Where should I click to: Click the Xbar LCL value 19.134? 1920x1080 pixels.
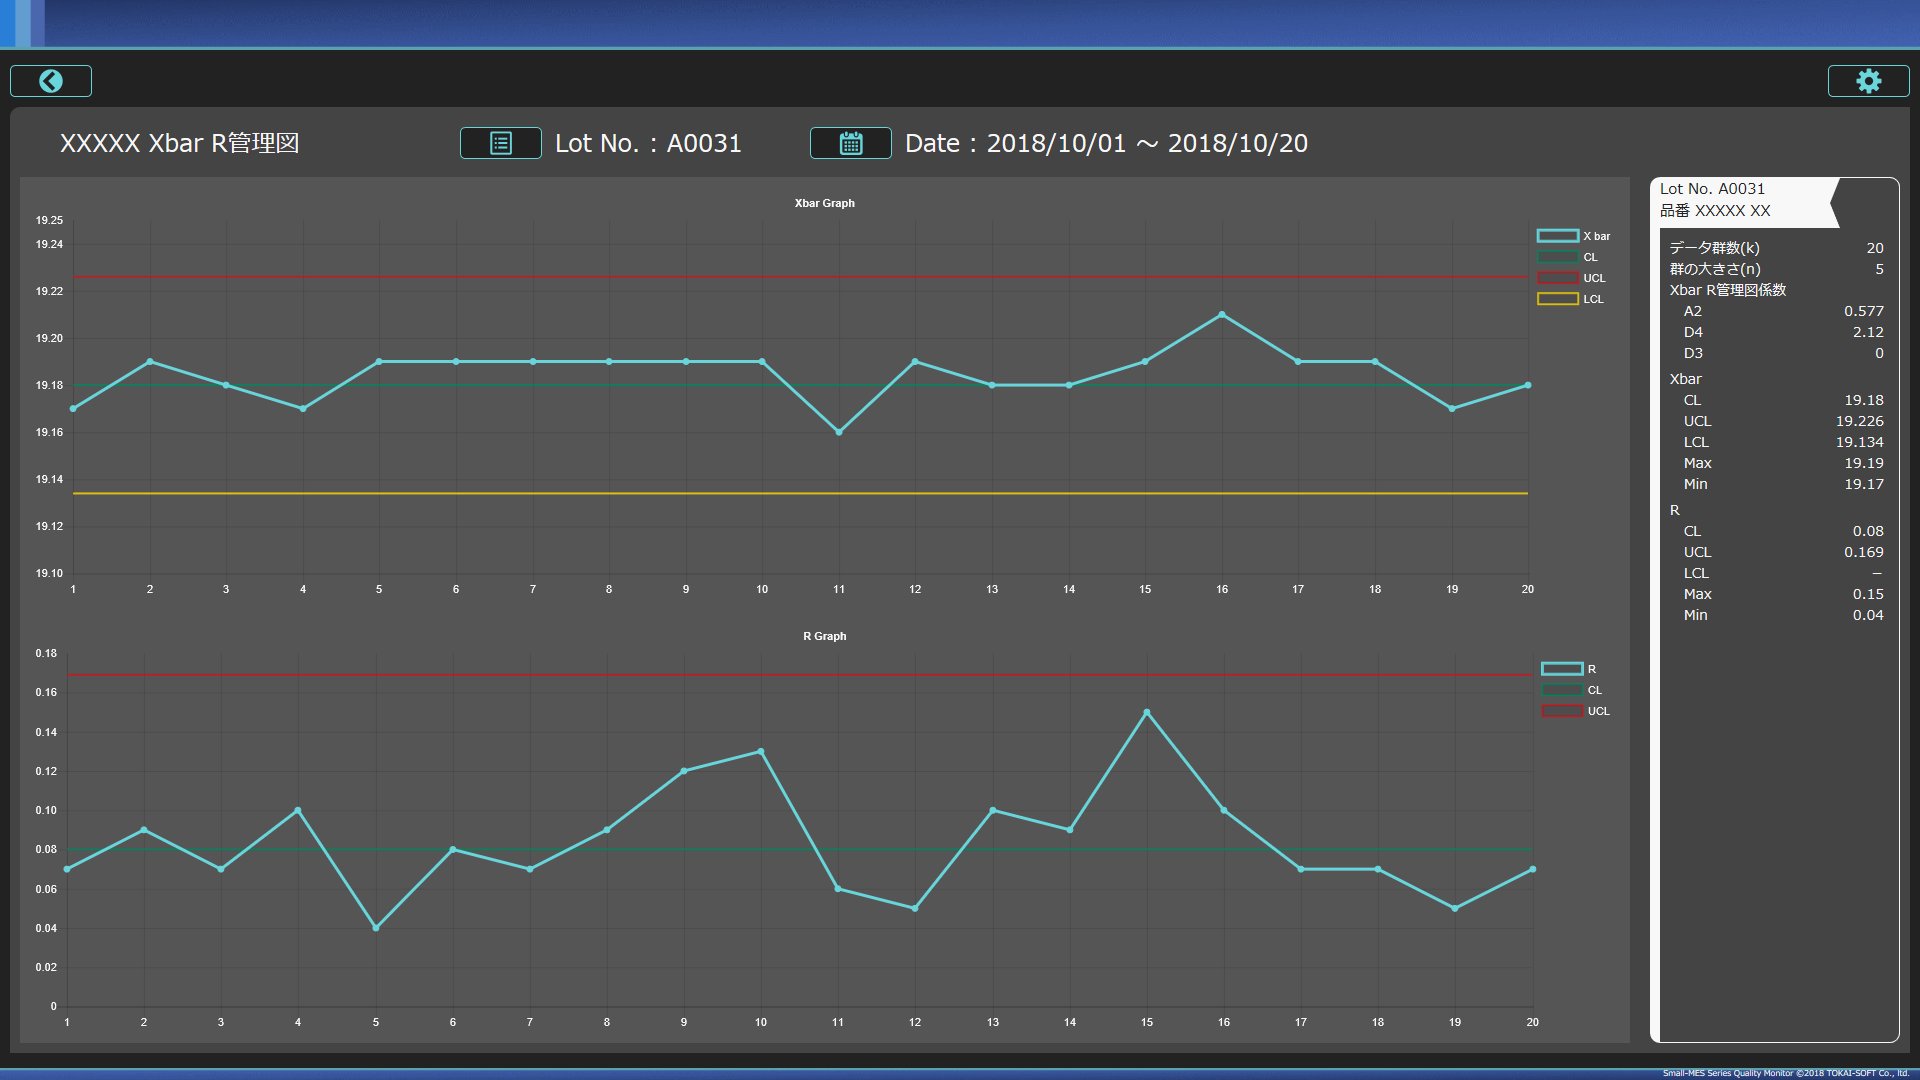coord(1859,442)
